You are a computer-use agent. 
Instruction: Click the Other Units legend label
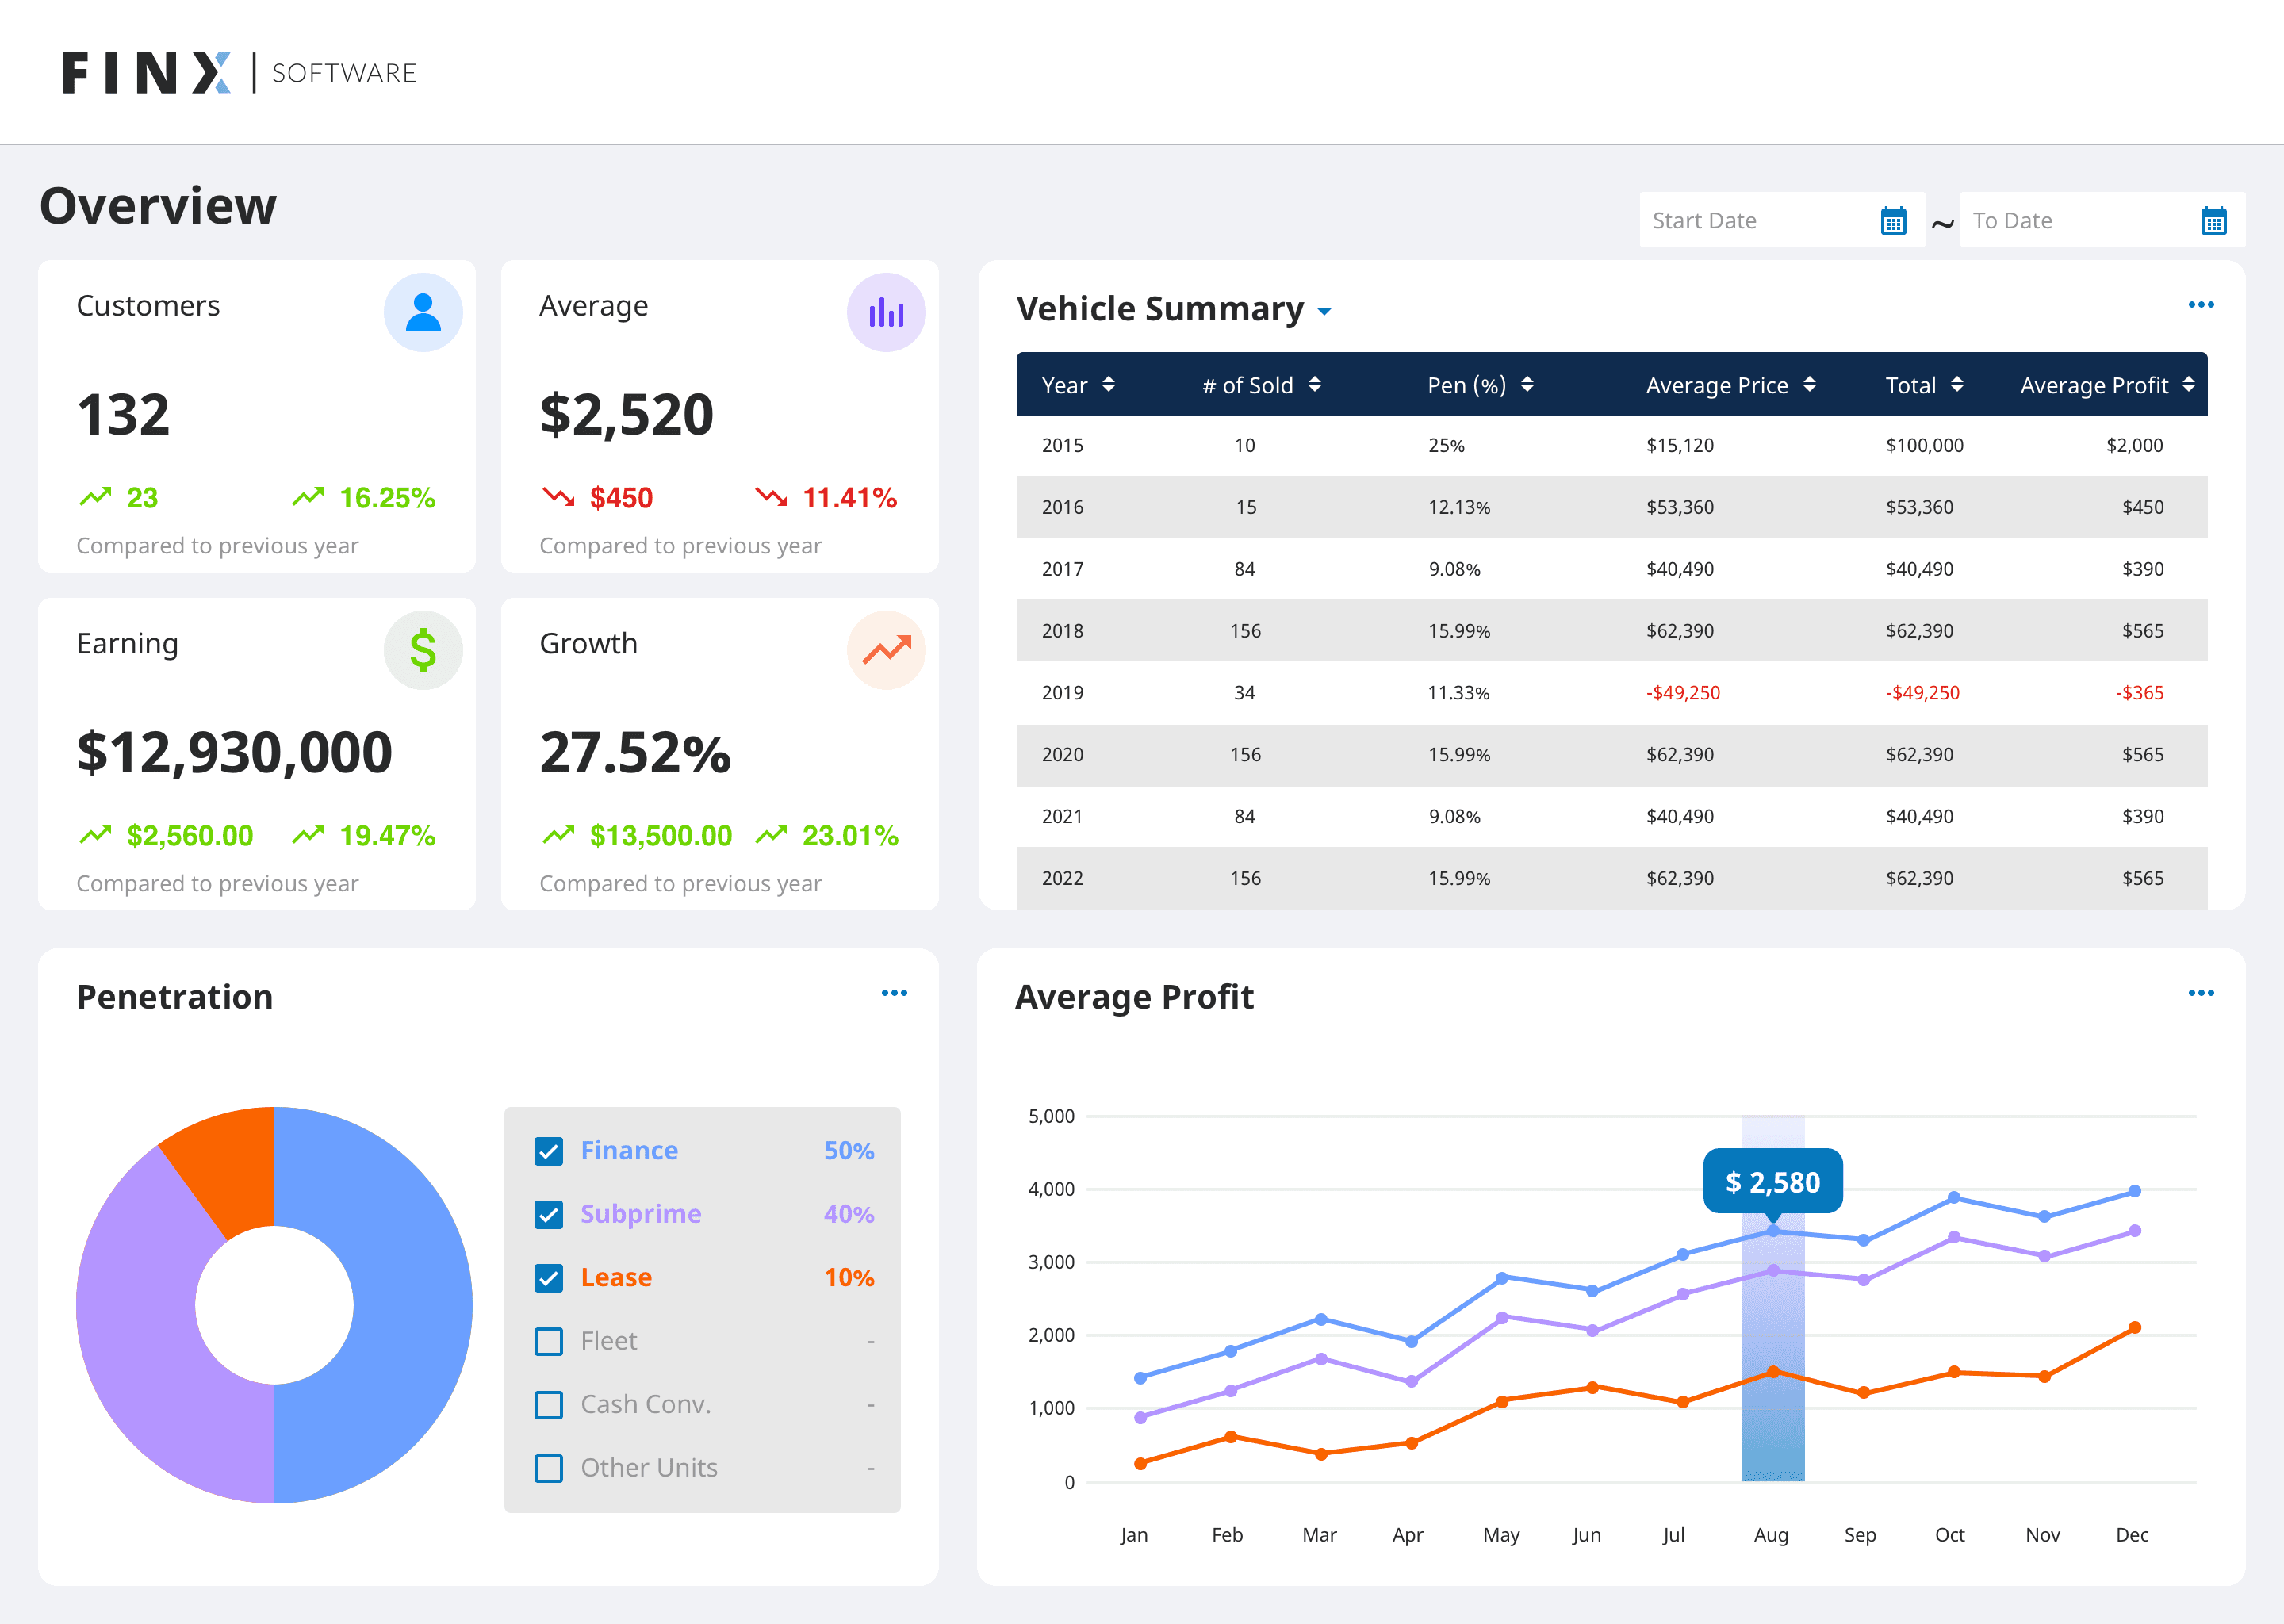(649, 1468)
